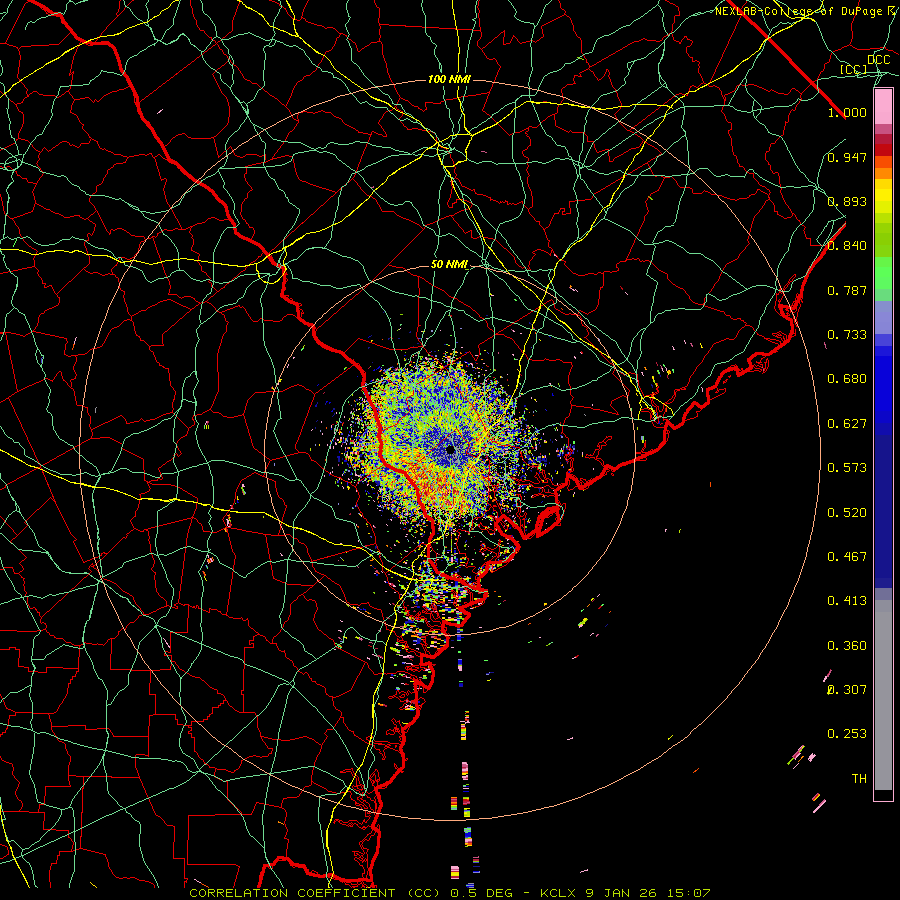Click the 50 NMI range ring label
The height and width of the screenshot is (900, 900).
449,265
